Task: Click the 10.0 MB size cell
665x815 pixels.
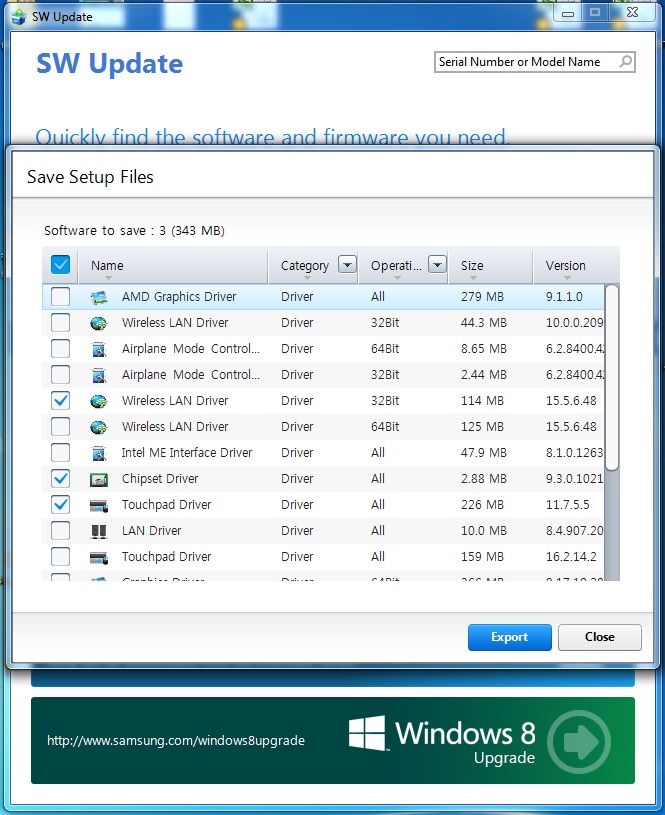Action: pos(484,531)
